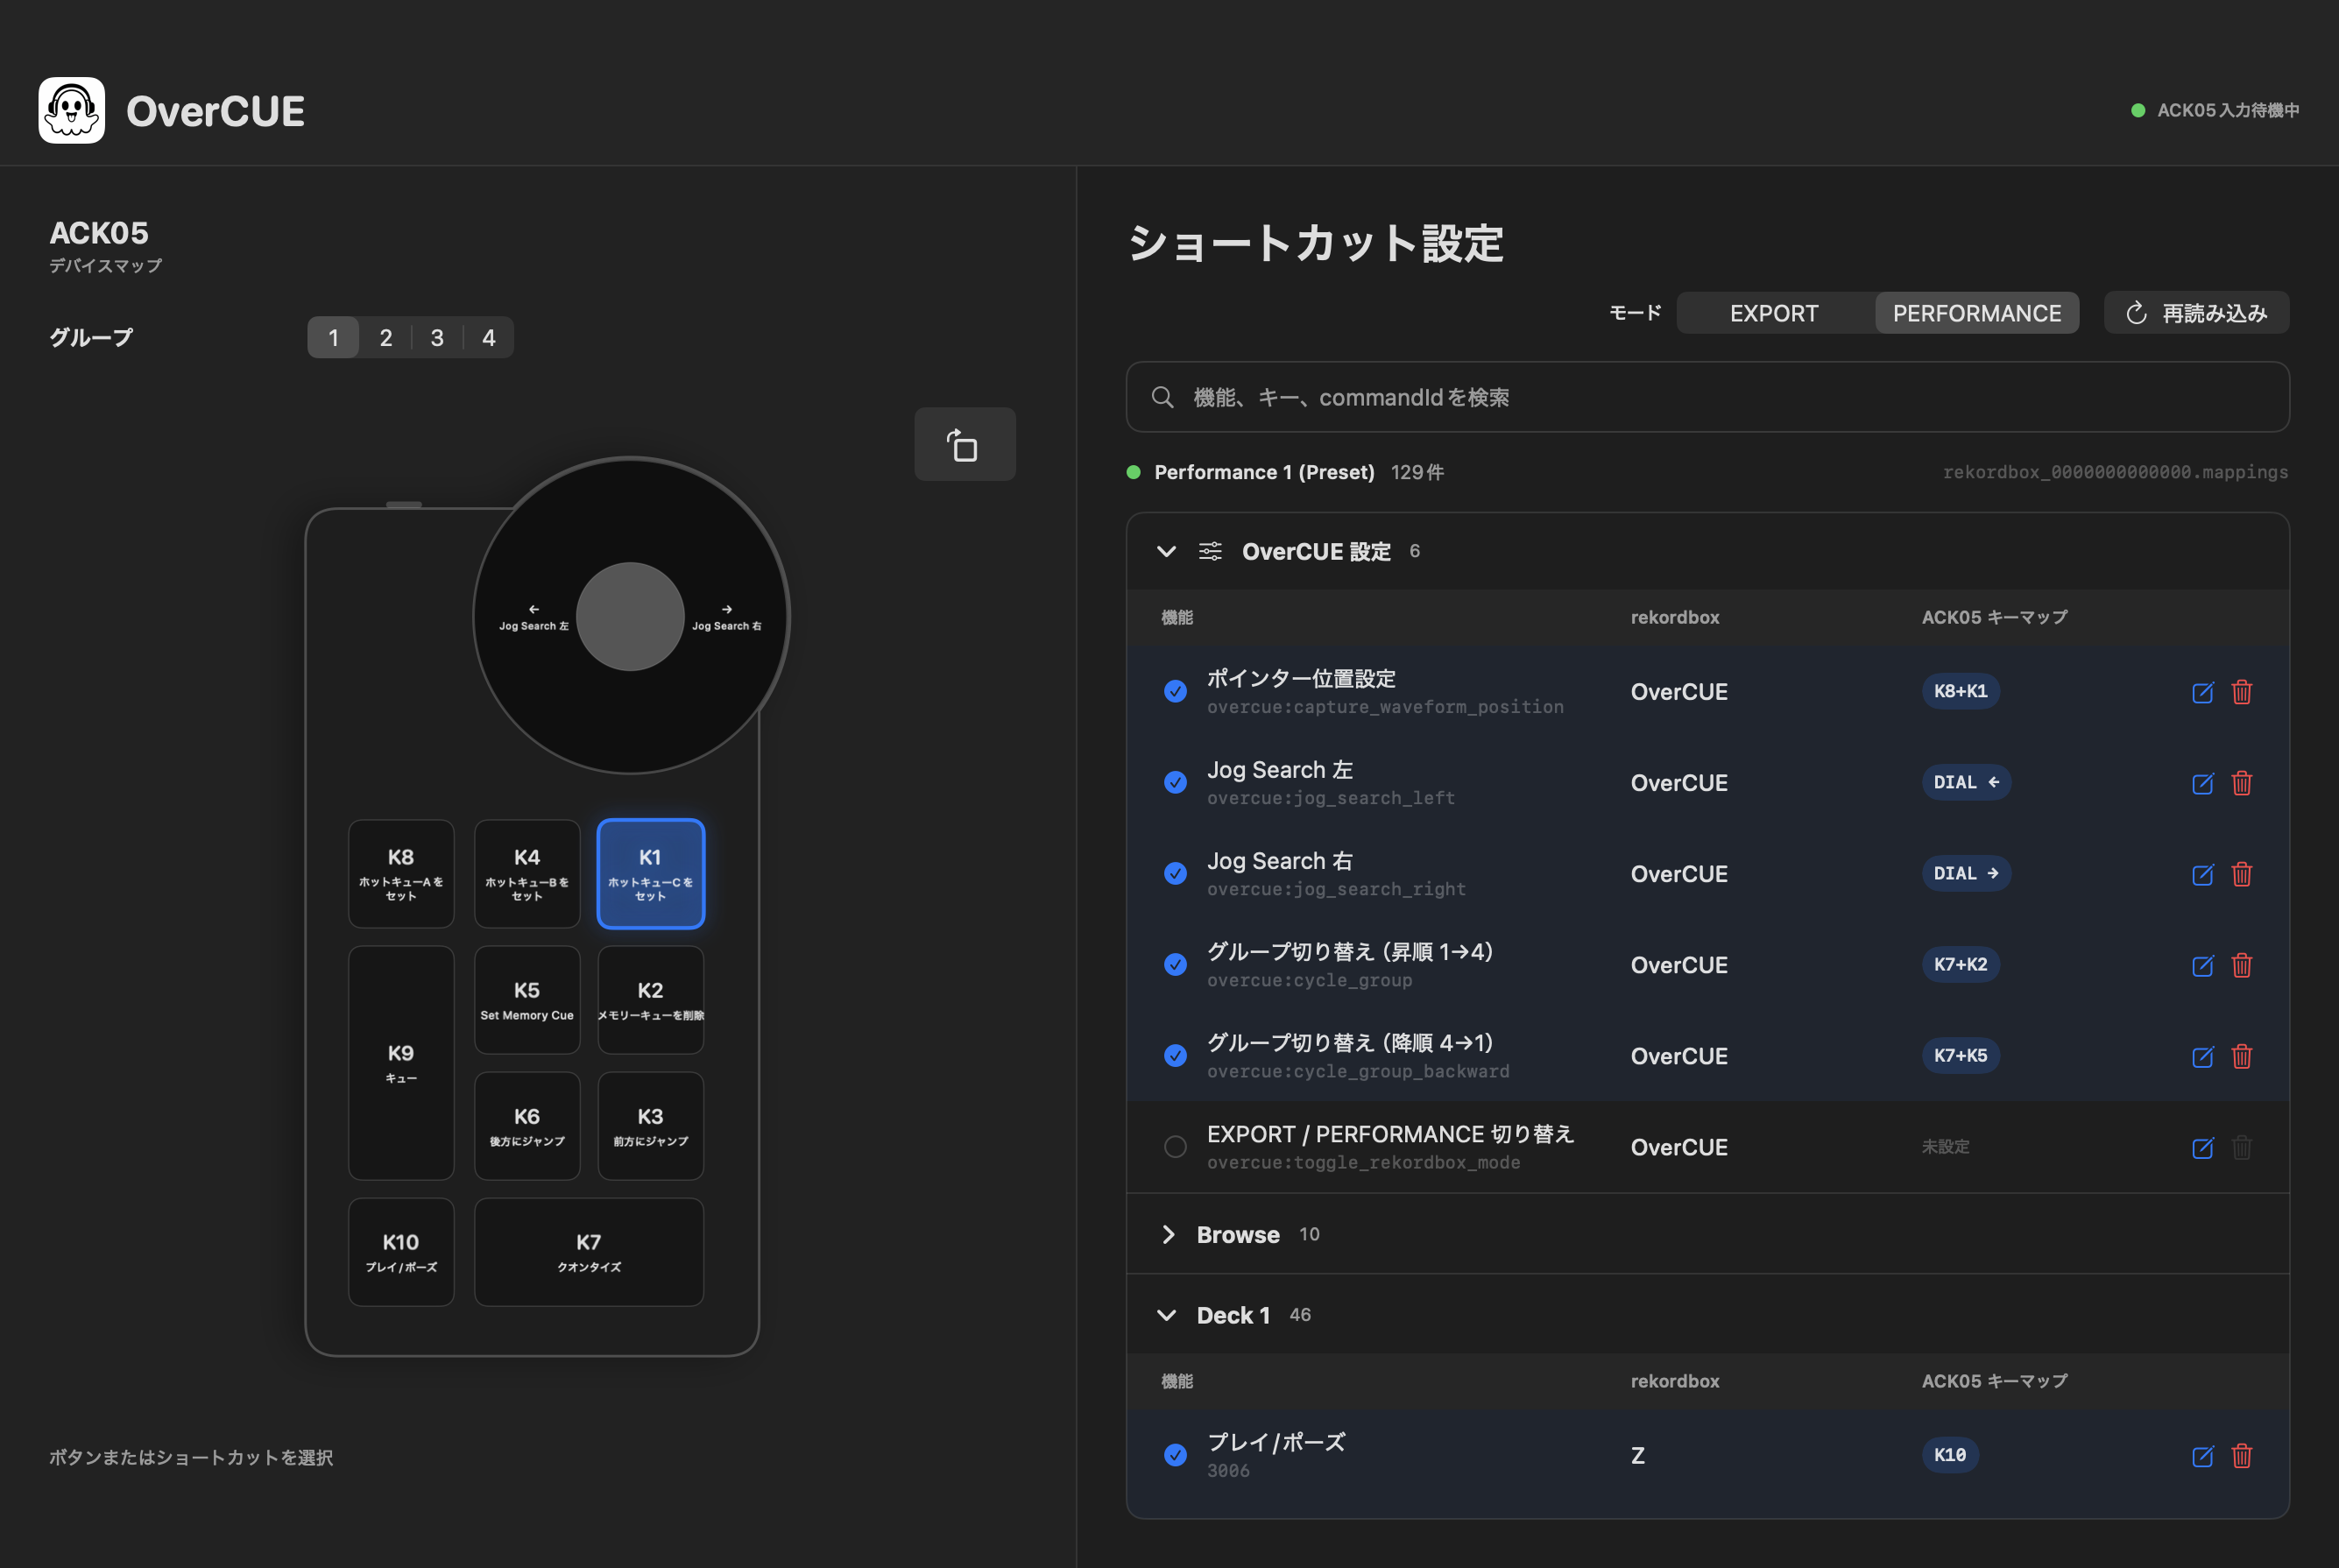This screenshot has height=1568, width=2339.
Task: Click the magnifier icon in search bar
Action: click(1162, 397)
